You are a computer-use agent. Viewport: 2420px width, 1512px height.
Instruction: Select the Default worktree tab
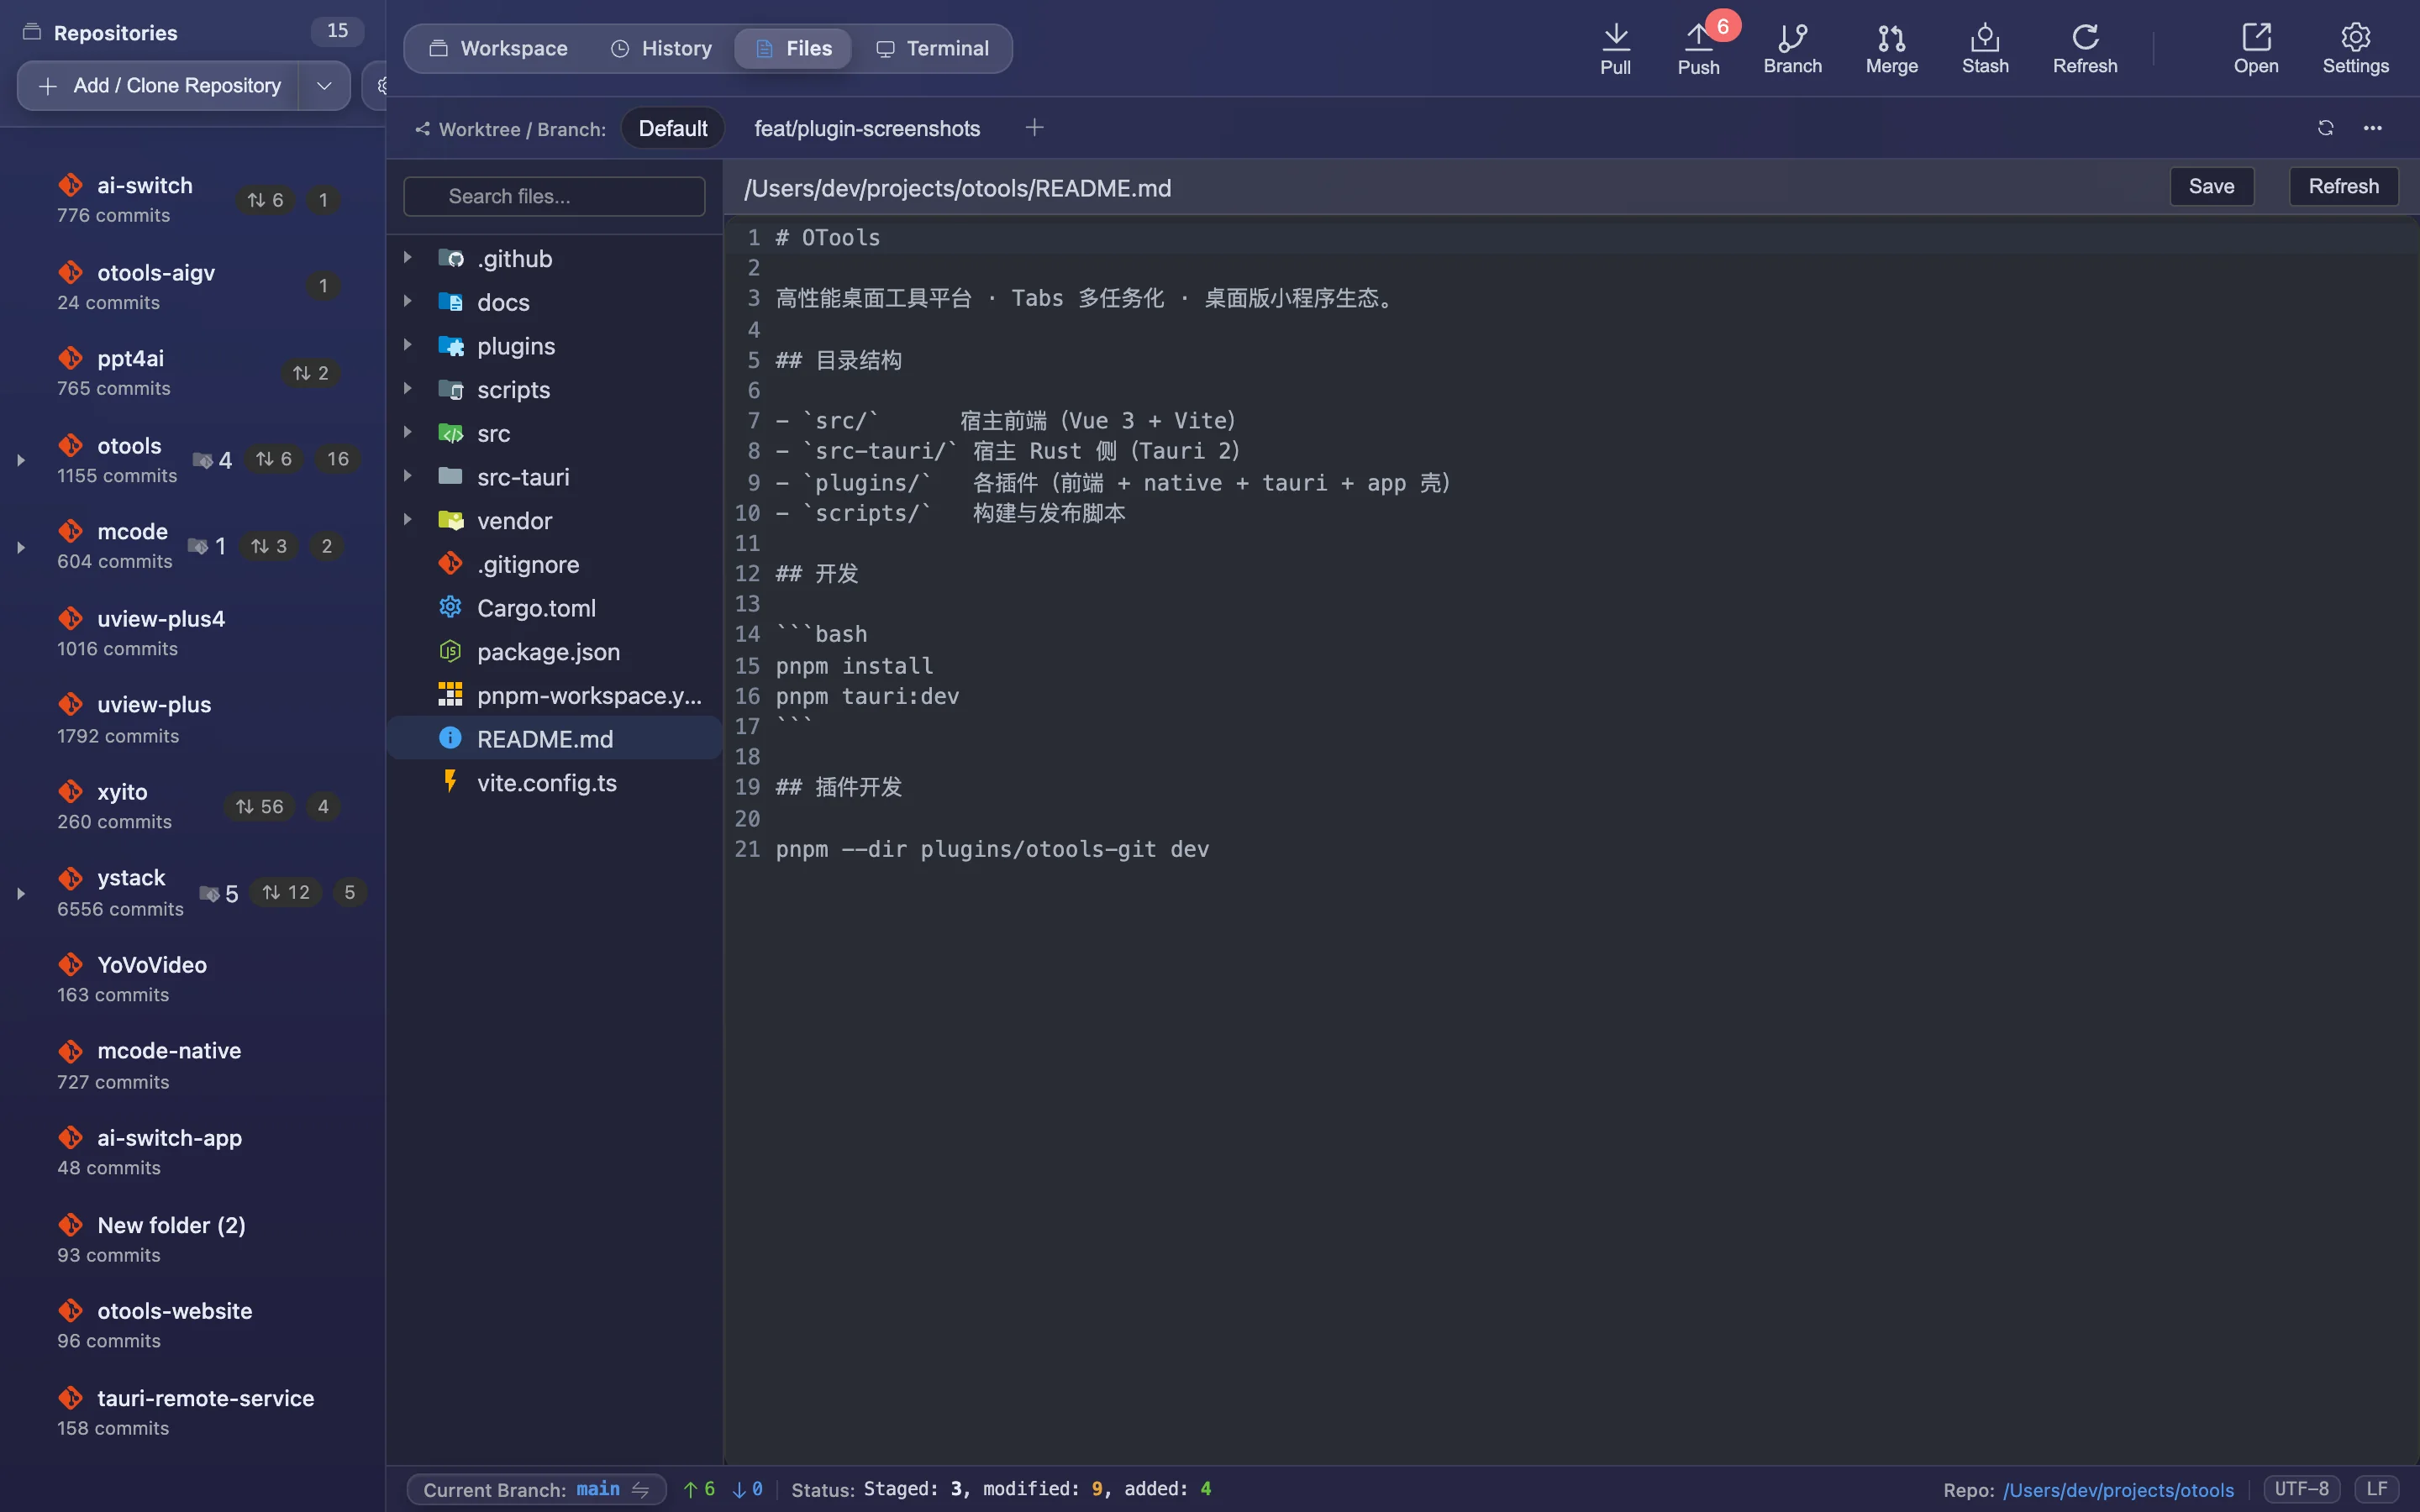pos(673,128)
